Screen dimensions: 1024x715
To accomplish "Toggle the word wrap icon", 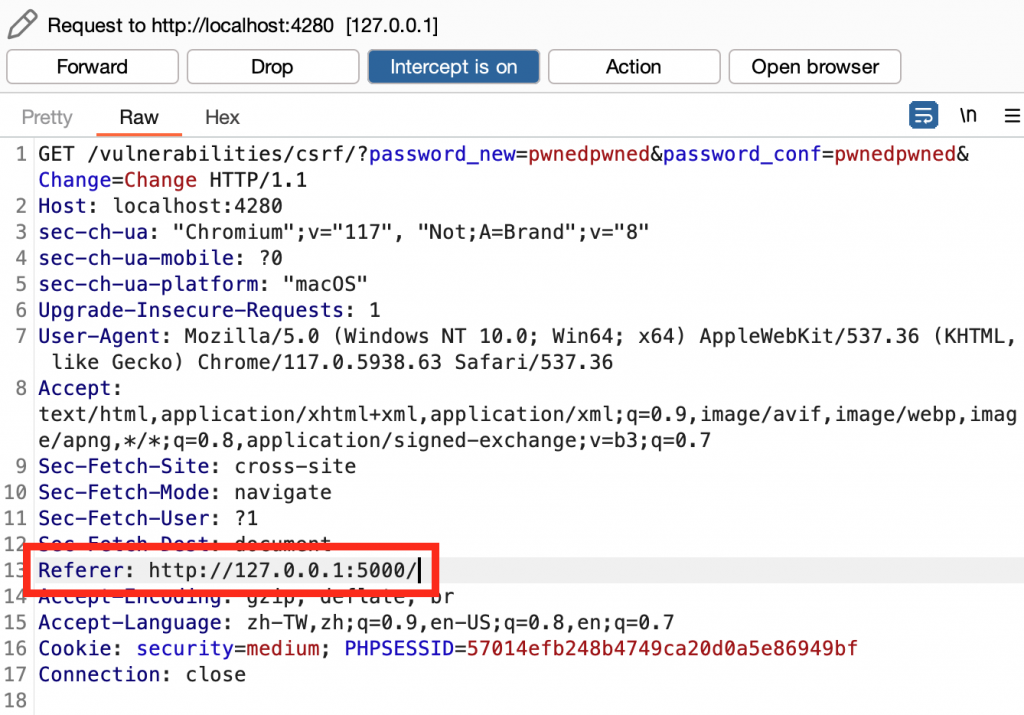I will point(923,116).
